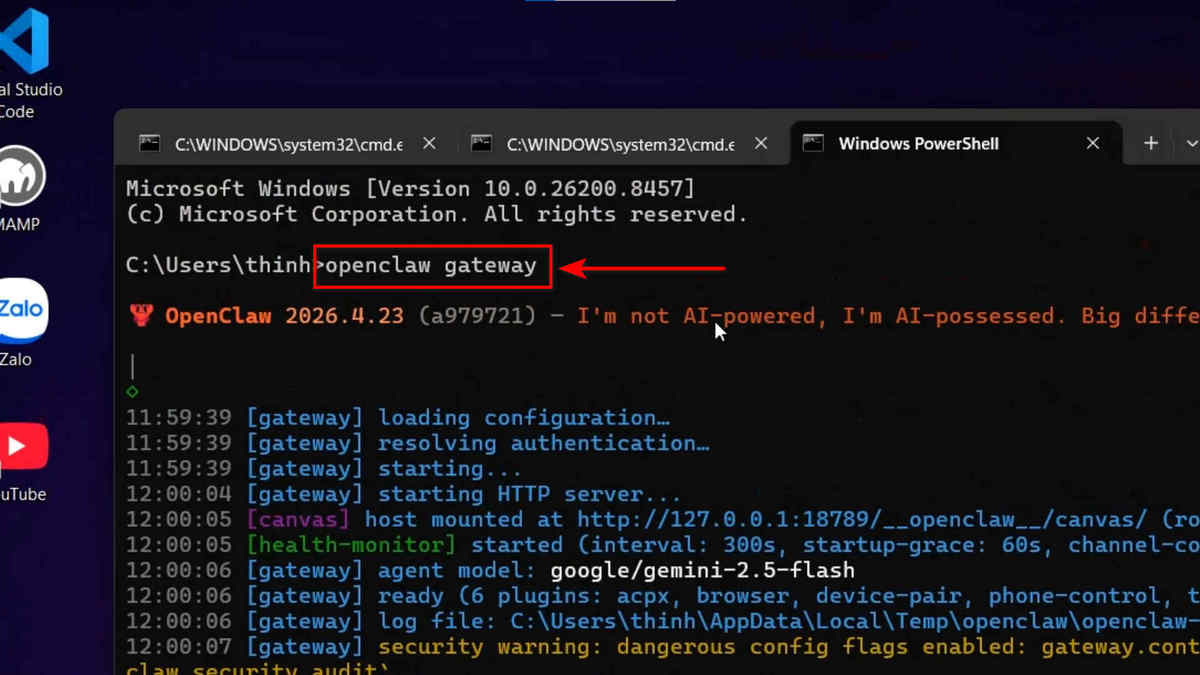The height and width of the screenshot is (675, 1200).
Task: Close the first cmd.exe tab
Action: (x=429, y=144)
